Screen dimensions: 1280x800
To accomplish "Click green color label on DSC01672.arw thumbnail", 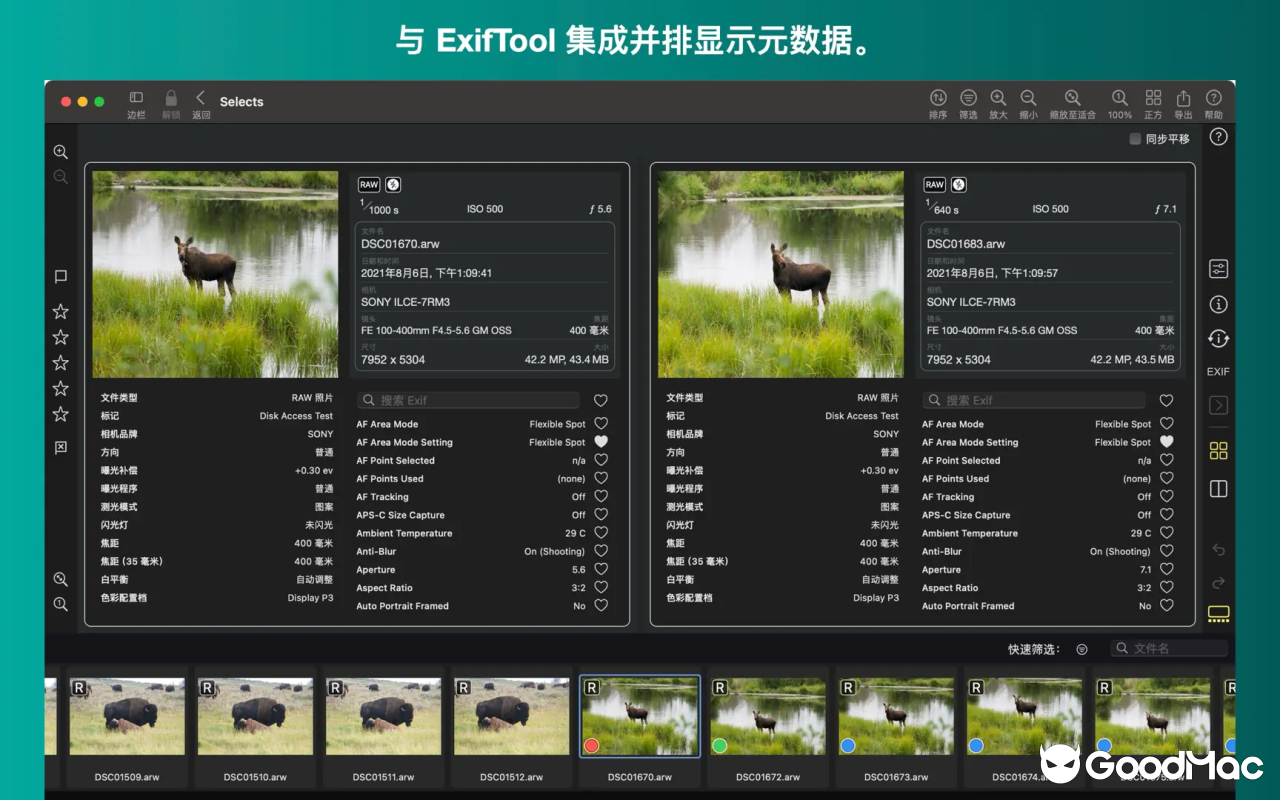I will [719, 746].
